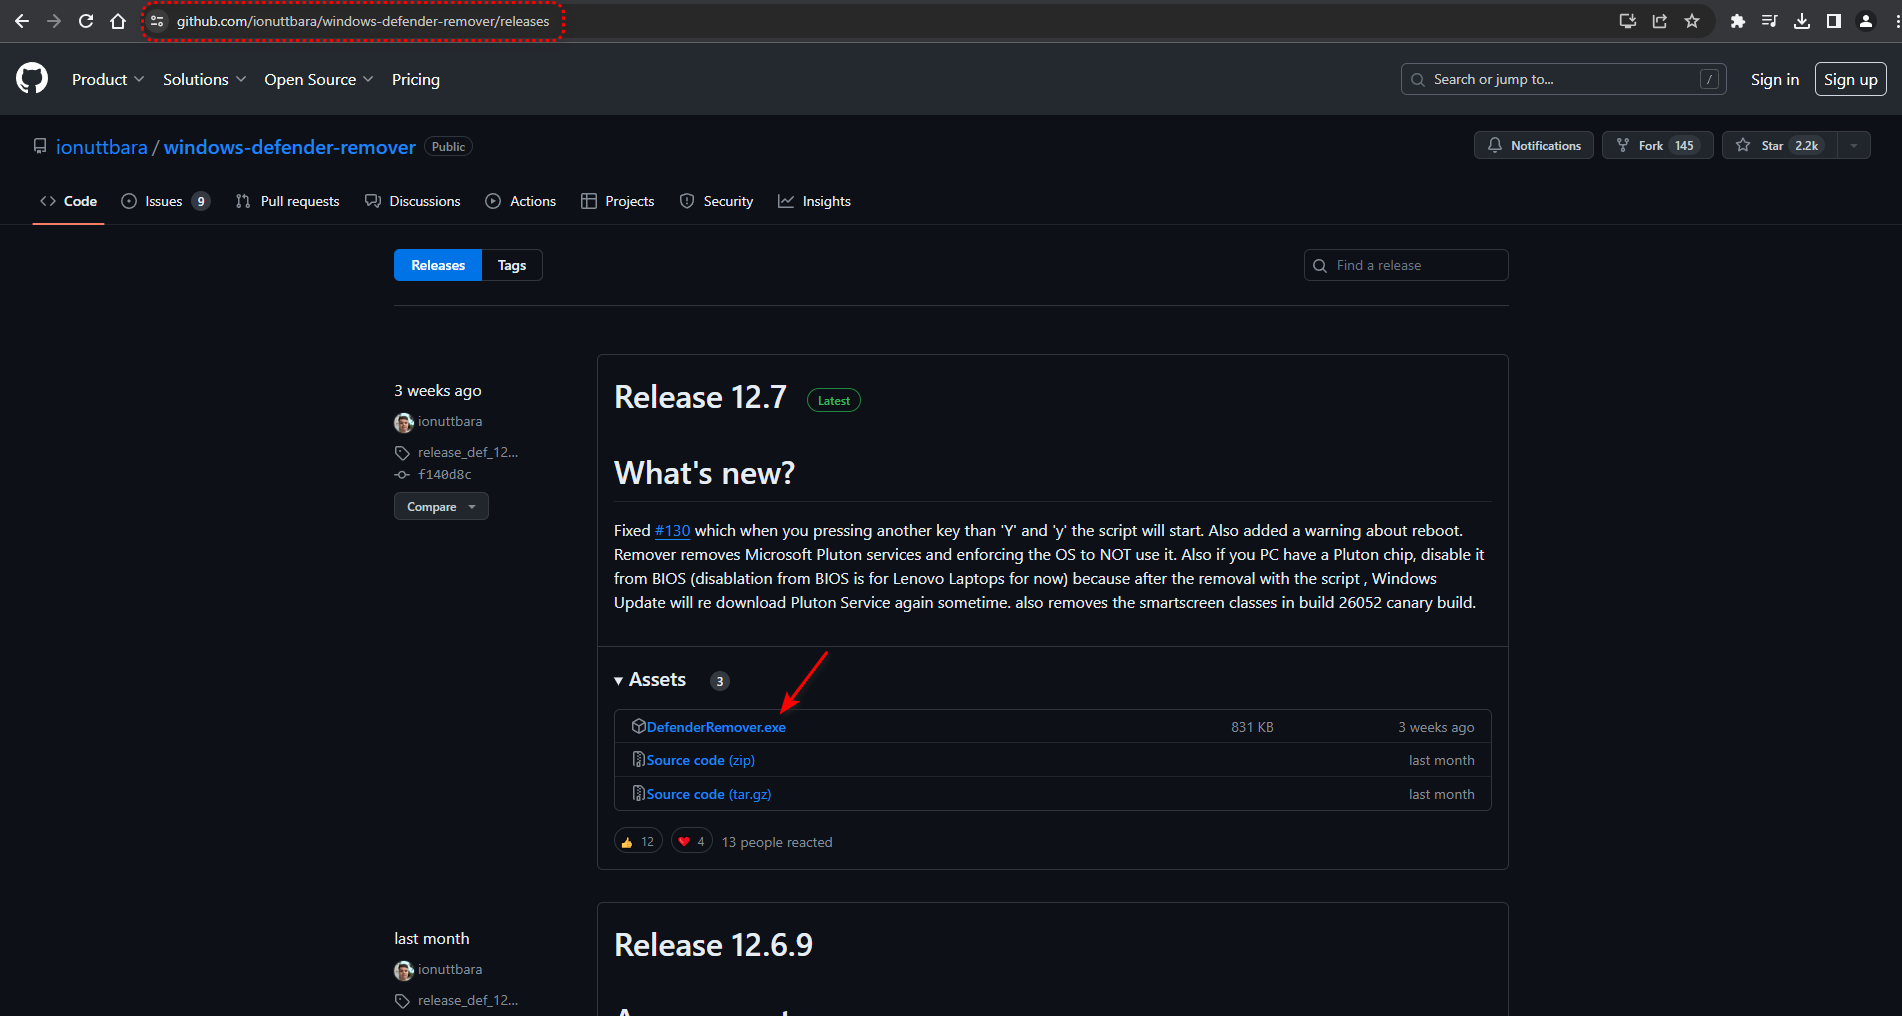Open the Security tab
Screen dimensions: 1902x1016
717,201
